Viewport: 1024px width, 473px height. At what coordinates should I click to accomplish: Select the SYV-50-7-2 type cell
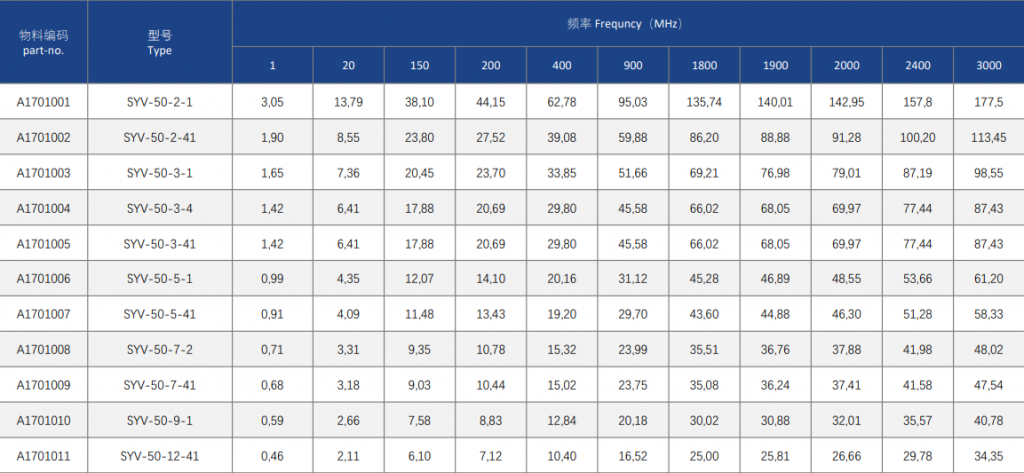click(160, 350)
